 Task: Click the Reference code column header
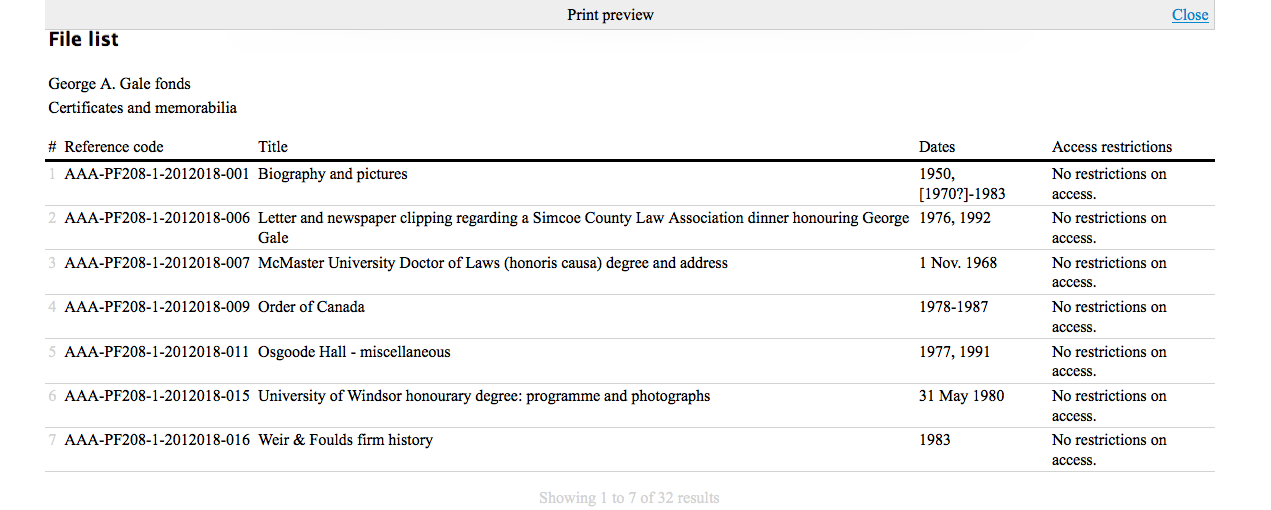pos(114,147)
